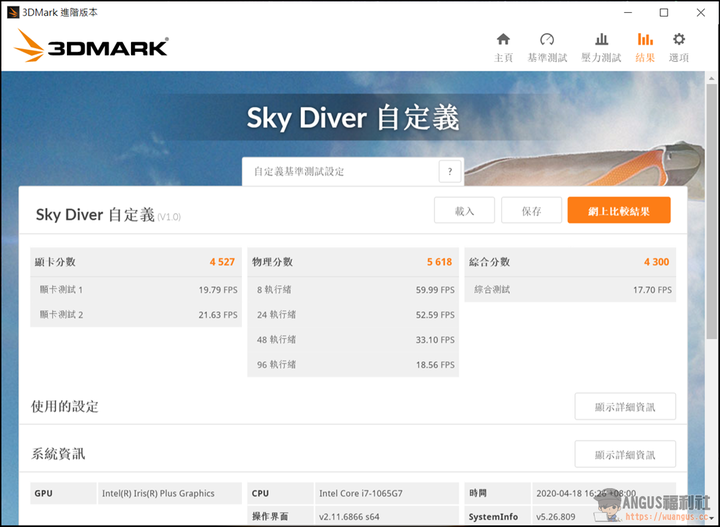Image resolution: width=720 pixels, height=527 pixels.
Task: Select the results chart icon (結果)
Action: 645,47
